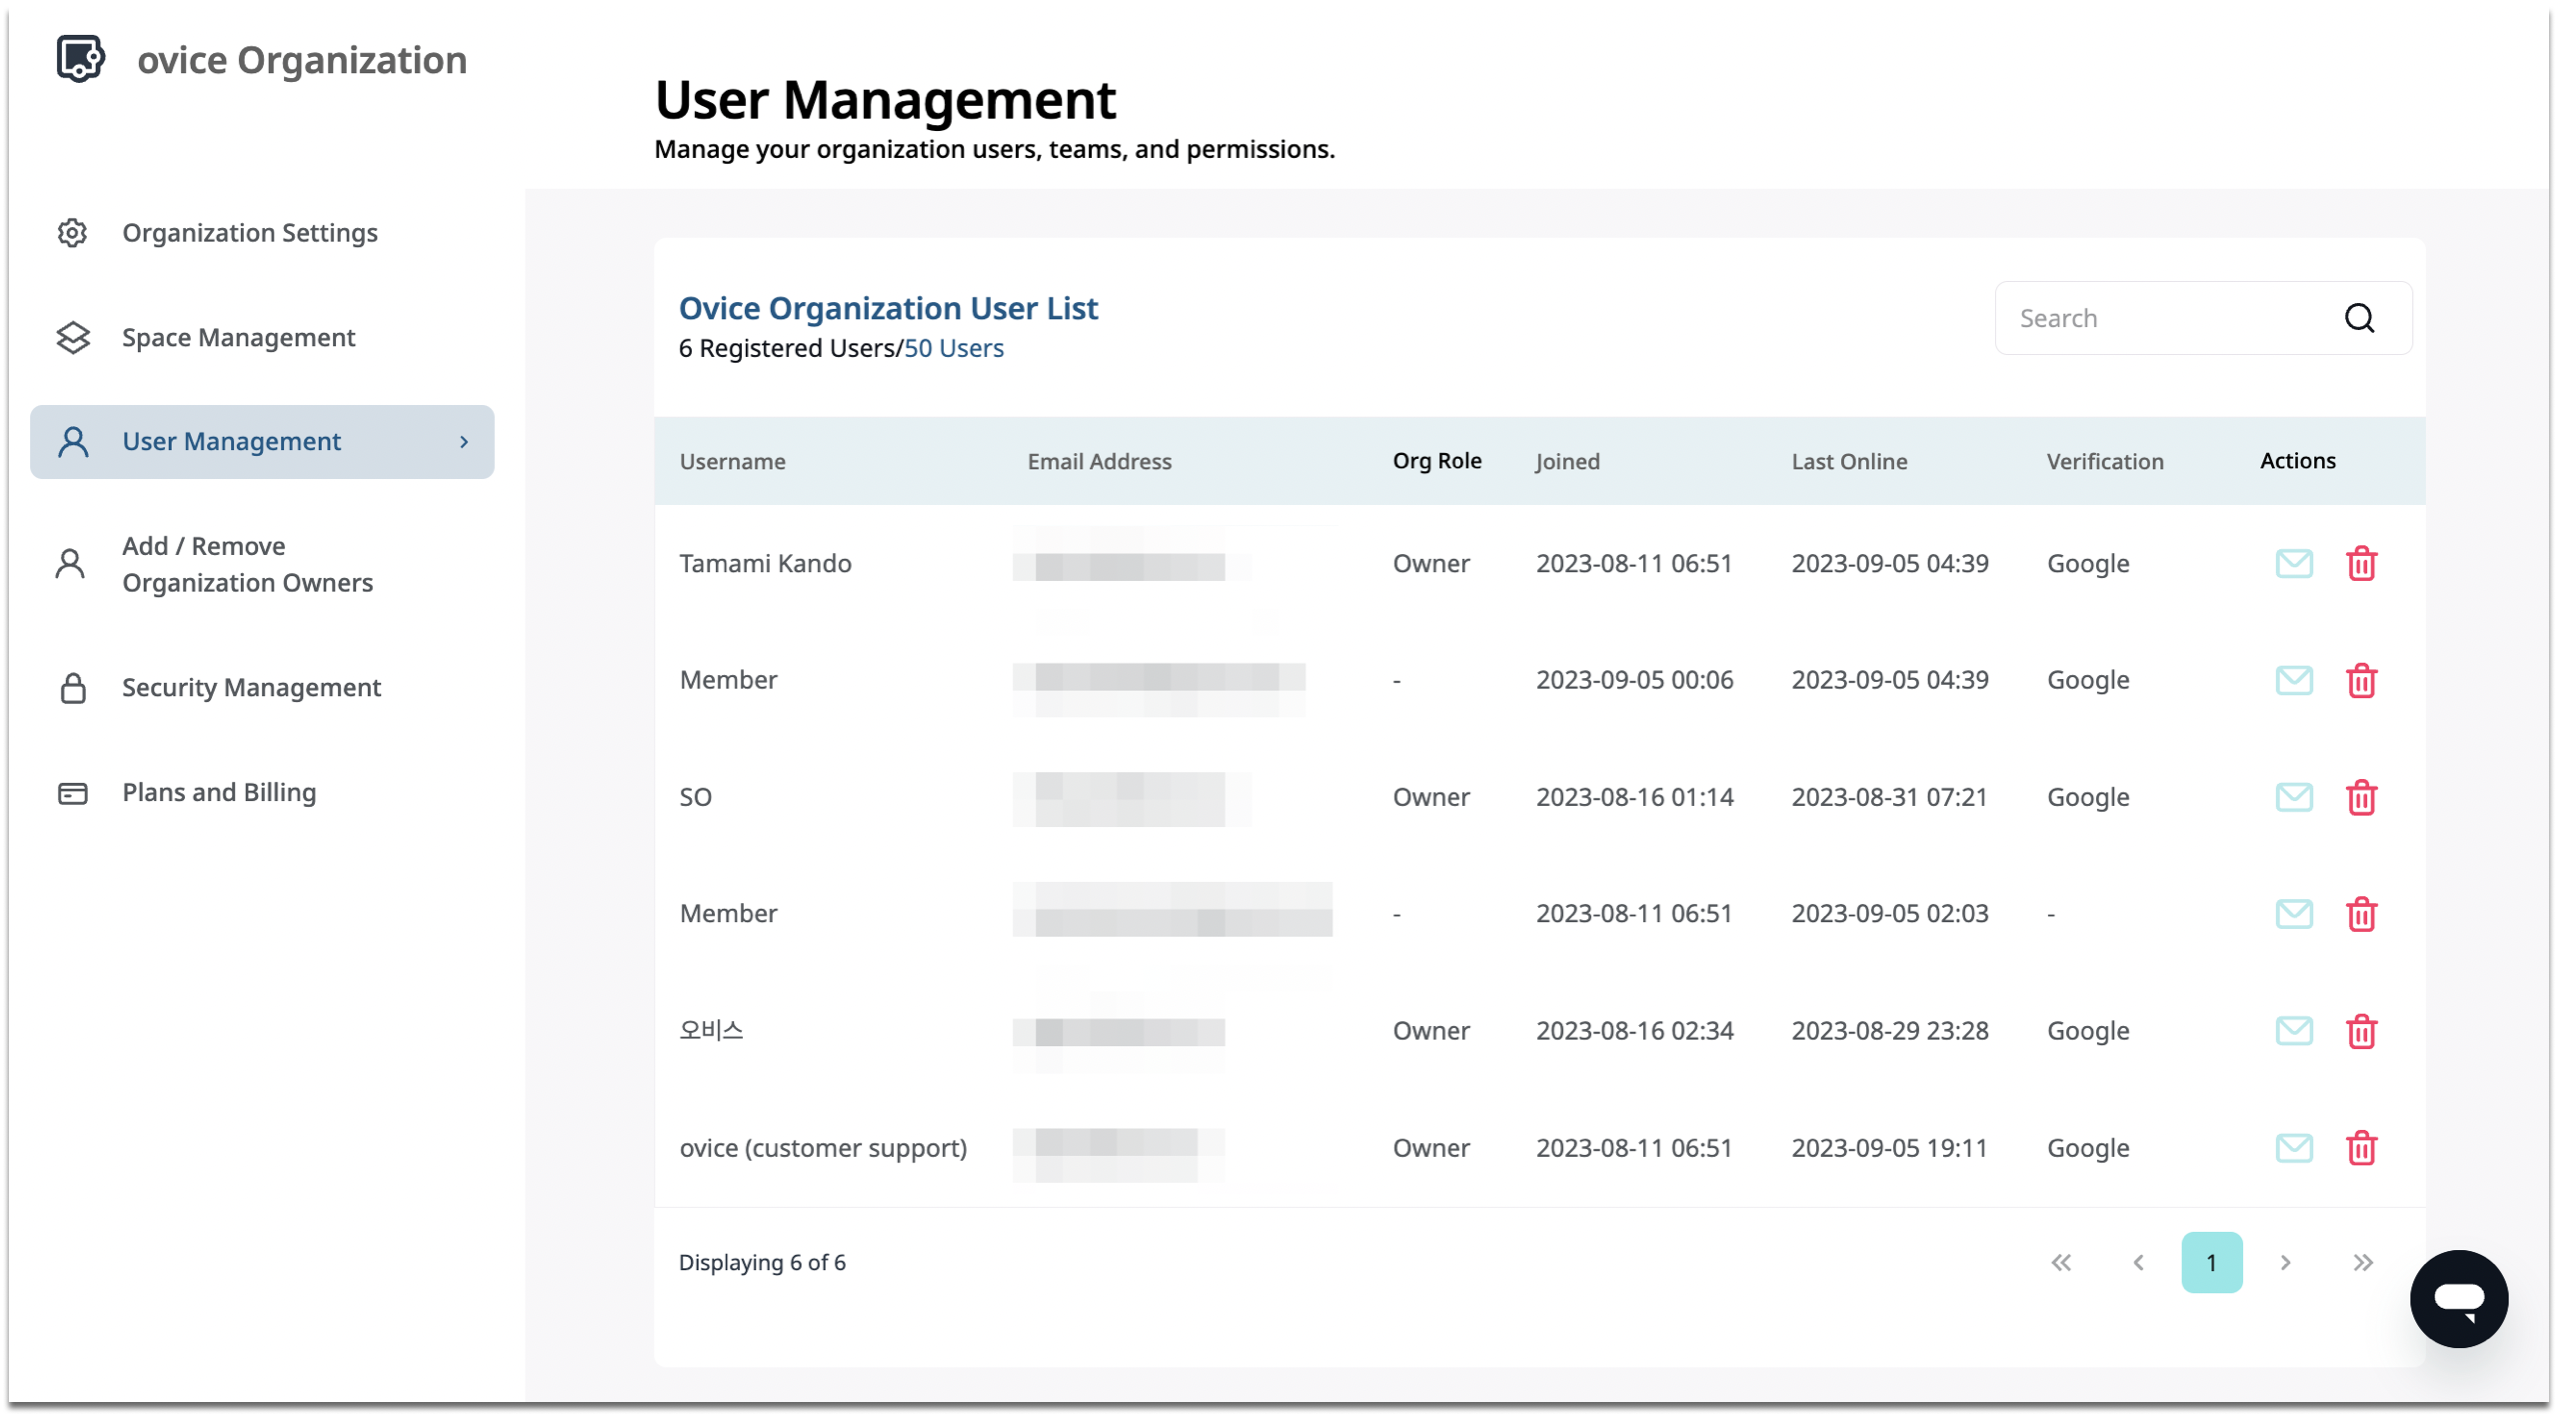
Task: Click the Plans and Billing card icon
Action: 72,793
